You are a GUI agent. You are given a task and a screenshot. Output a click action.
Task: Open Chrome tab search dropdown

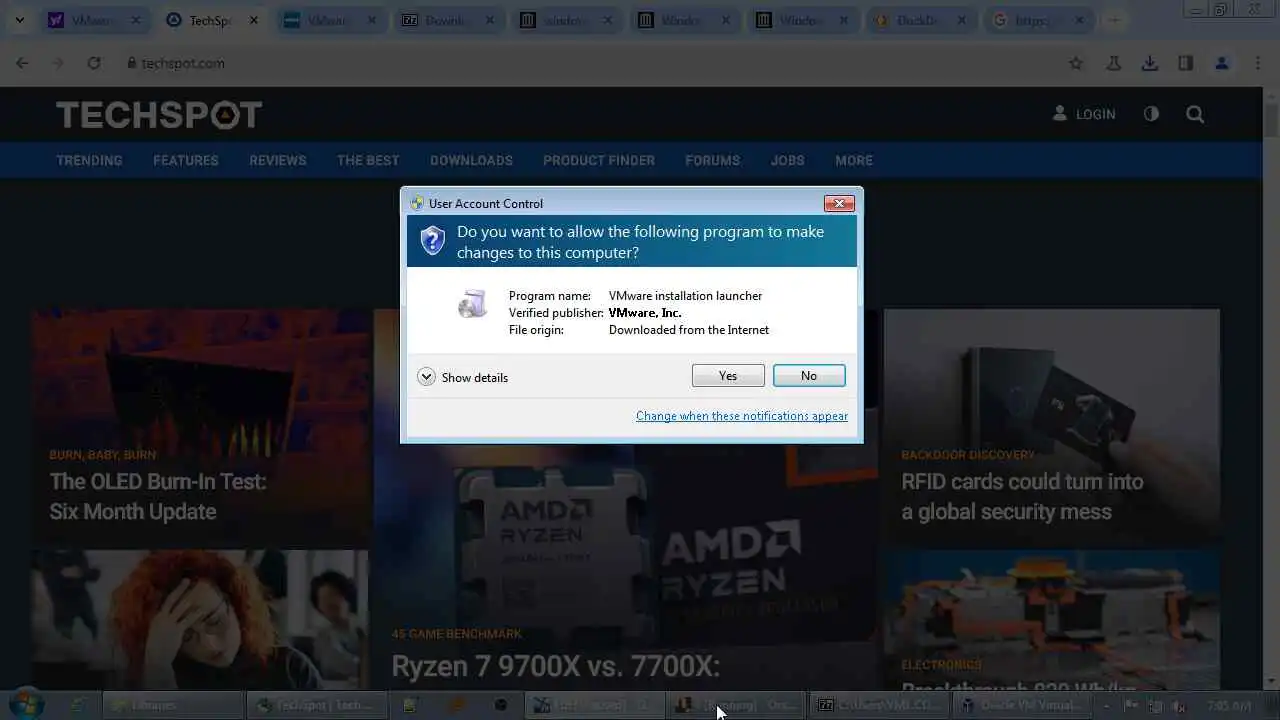pos(19,20)
